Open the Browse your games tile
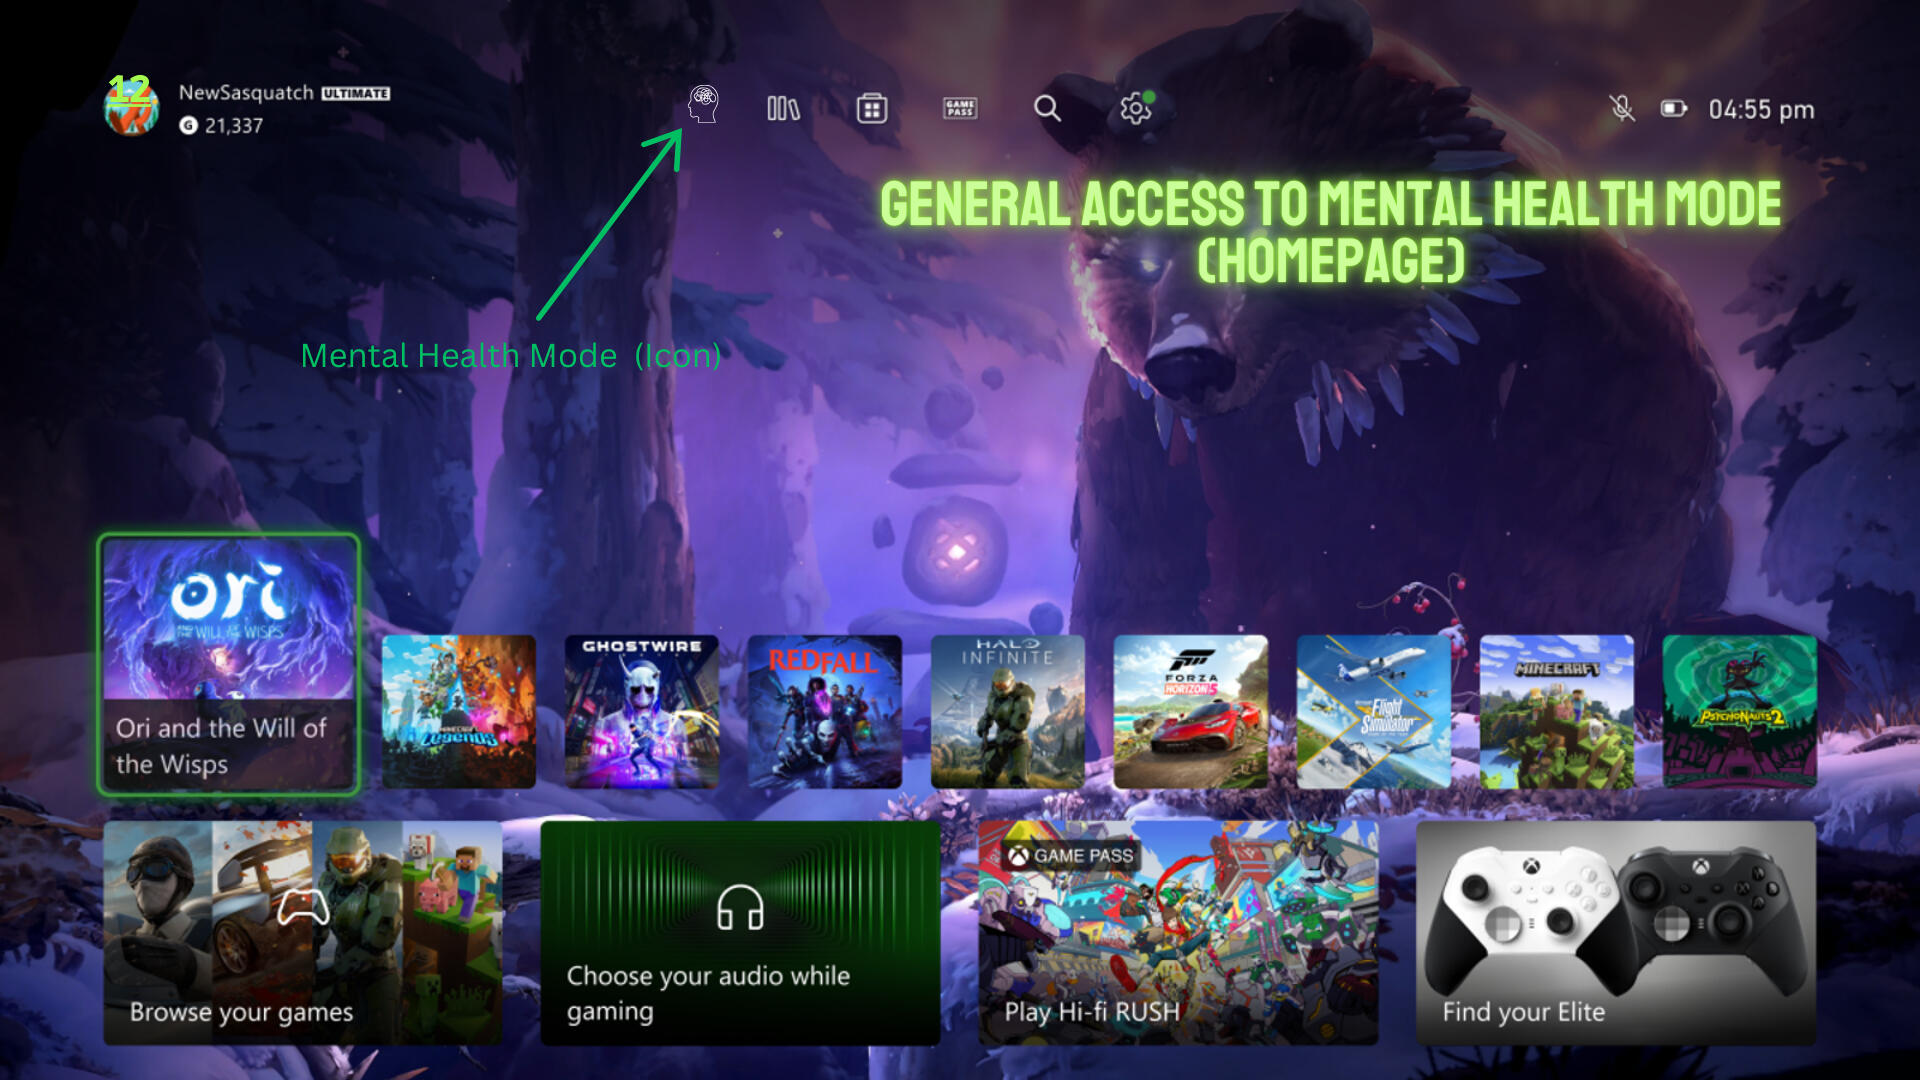 (302, 932)
